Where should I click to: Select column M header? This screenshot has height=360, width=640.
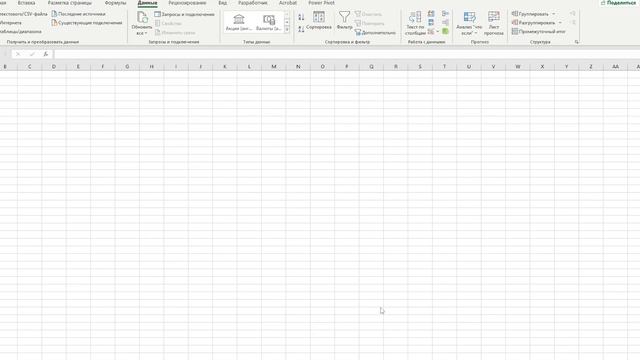(273, 67)
